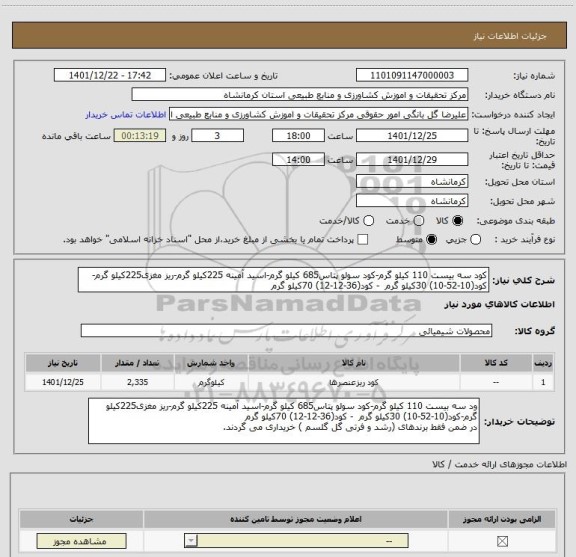576x557 pixels.
Task: Click the مشاهده مجوز button
Action: coord(81,541)
